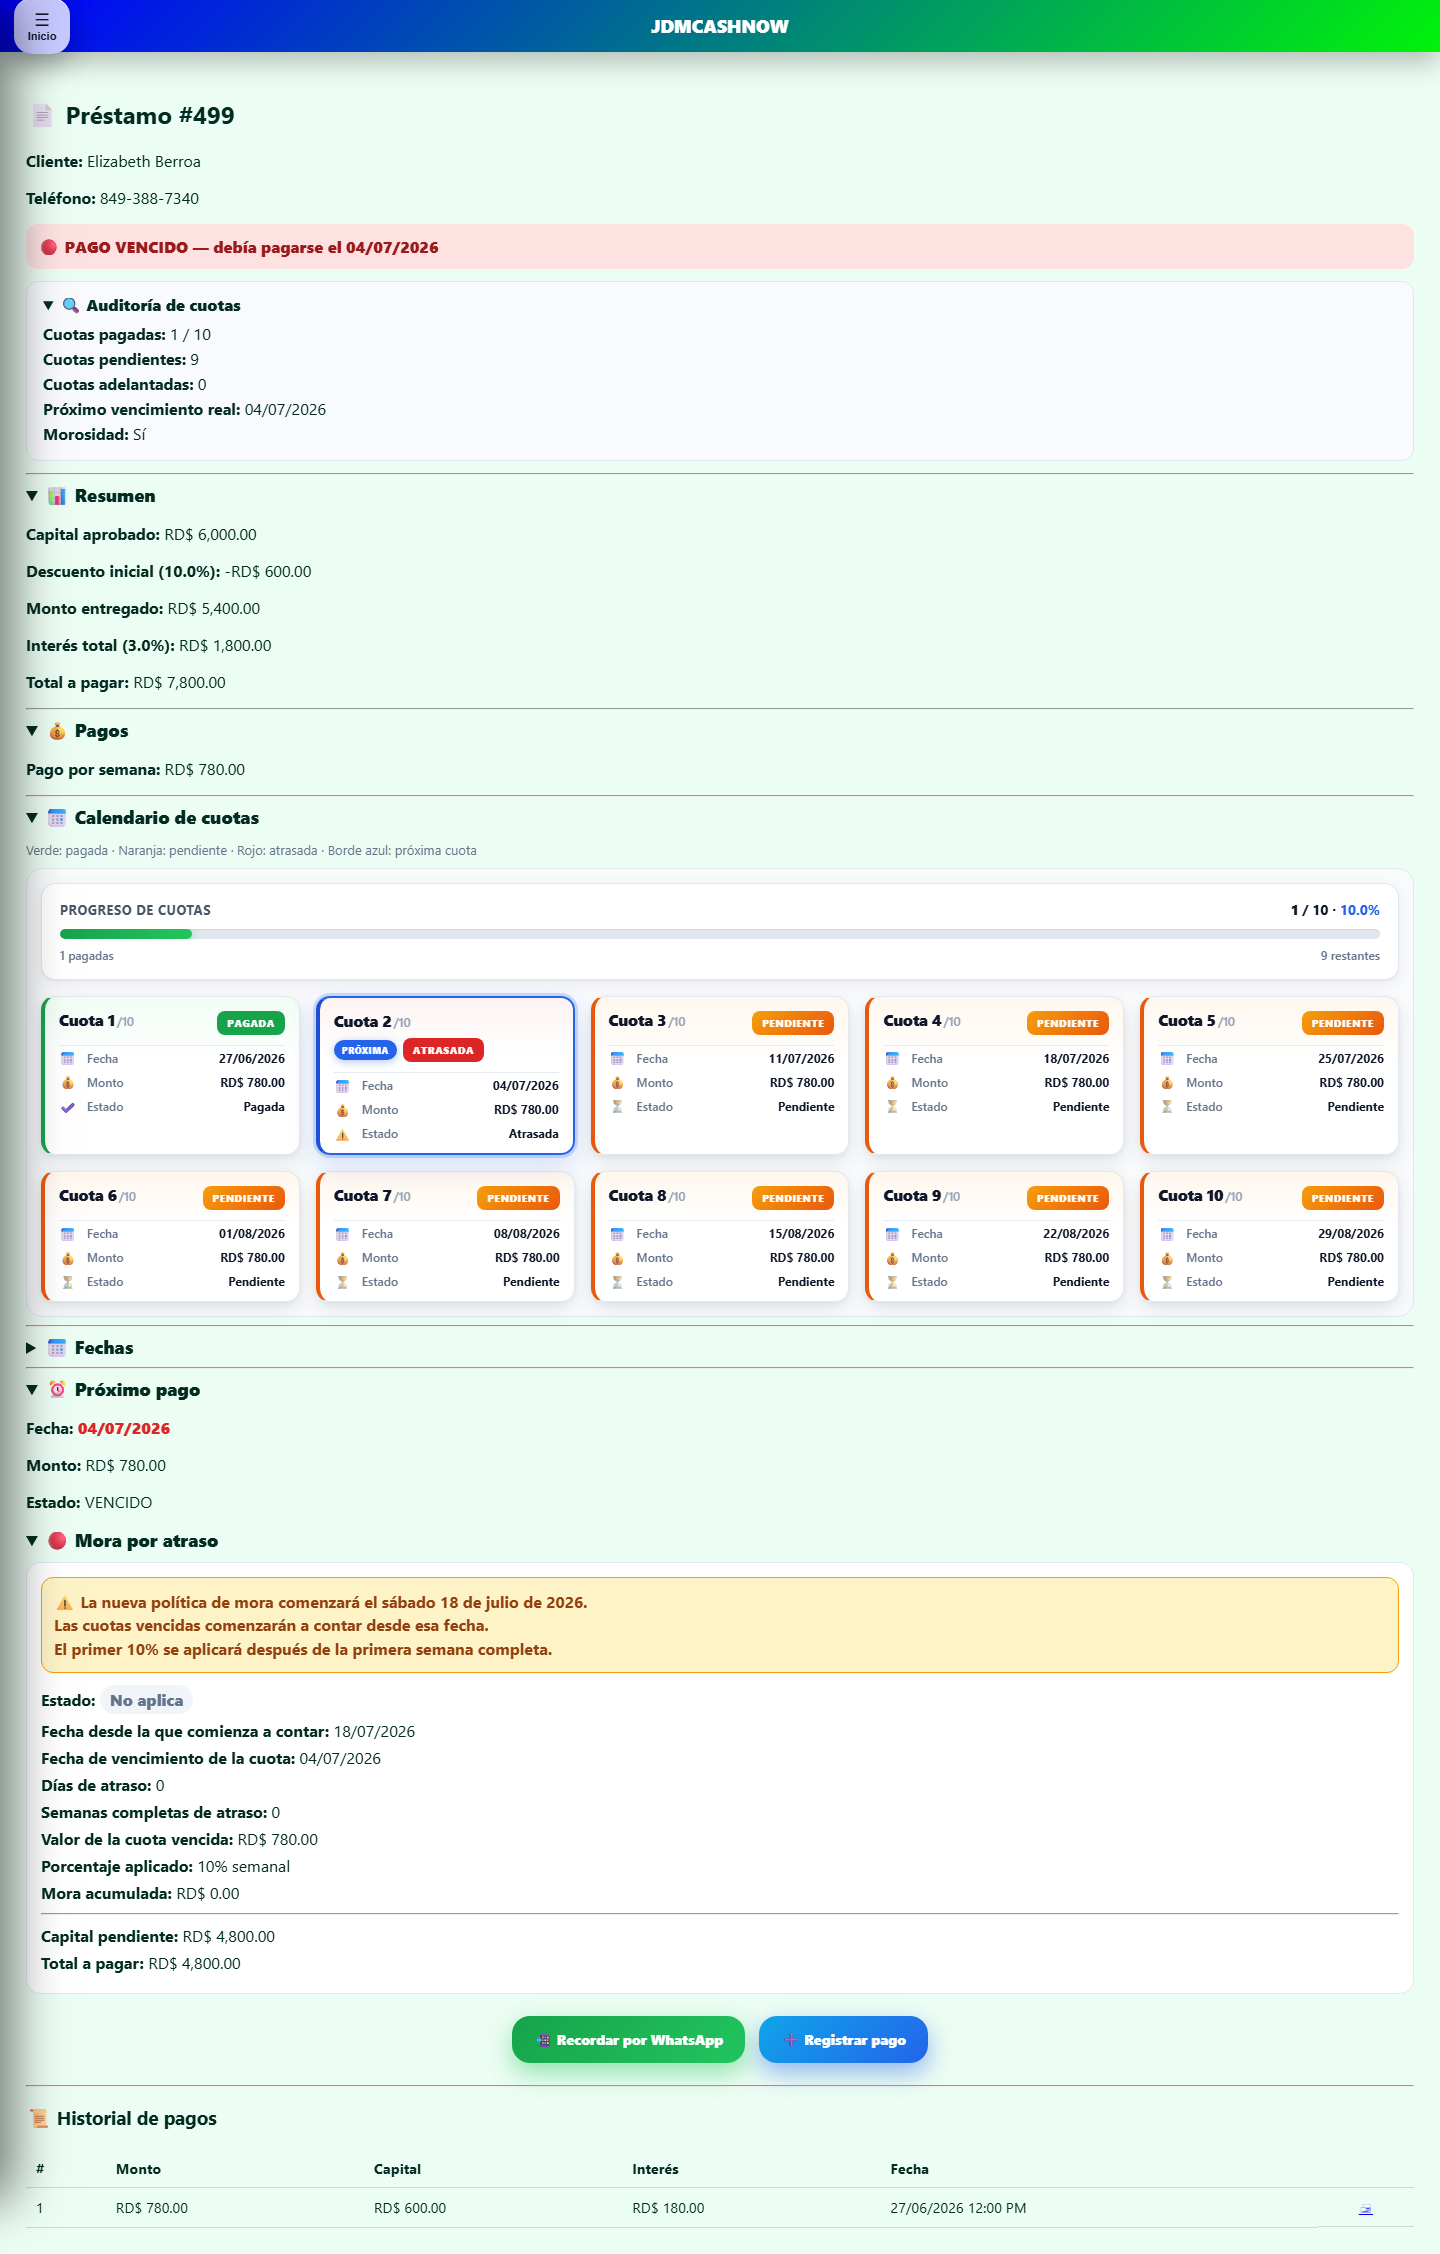Image resolution: width=1440 pixels, height=2254 pixels.
Task: Click the JDMCASHNOW header title
Action: [720, 27]
